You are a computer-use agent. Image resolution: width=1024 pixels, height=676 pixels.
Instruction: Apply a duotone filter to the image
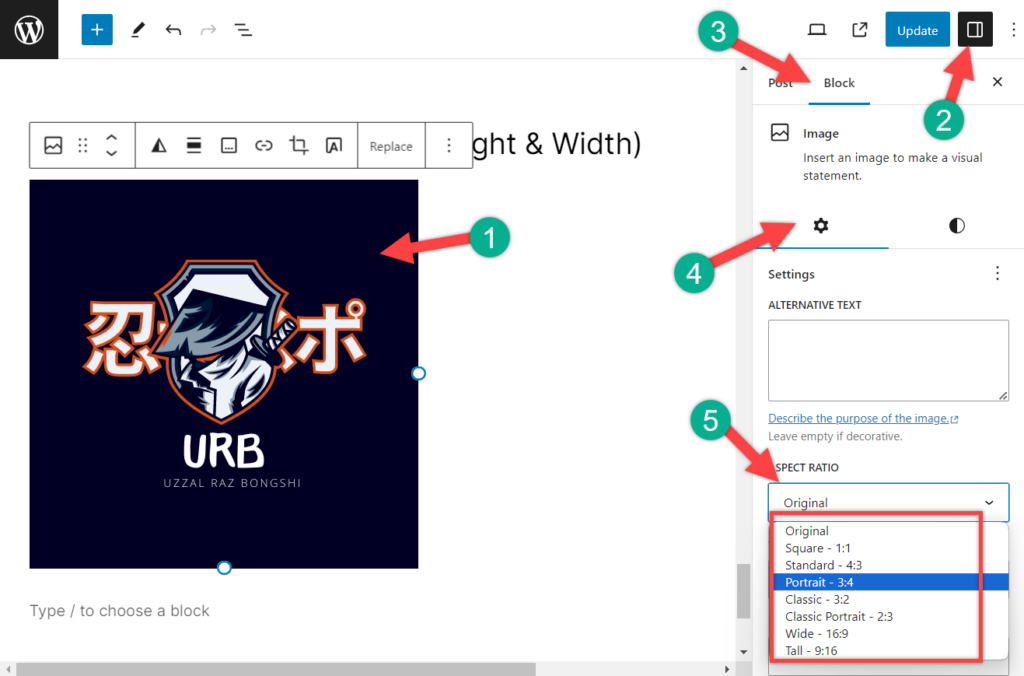pos(158,145)
